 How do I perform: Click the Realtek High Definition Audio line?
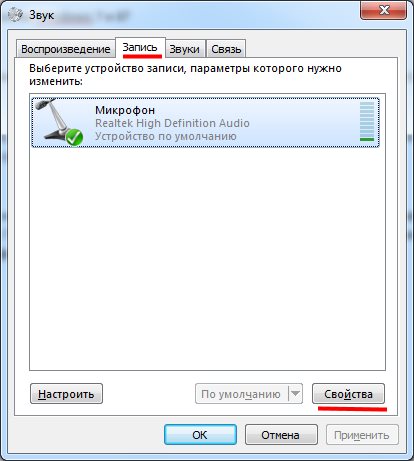point(172,123)
